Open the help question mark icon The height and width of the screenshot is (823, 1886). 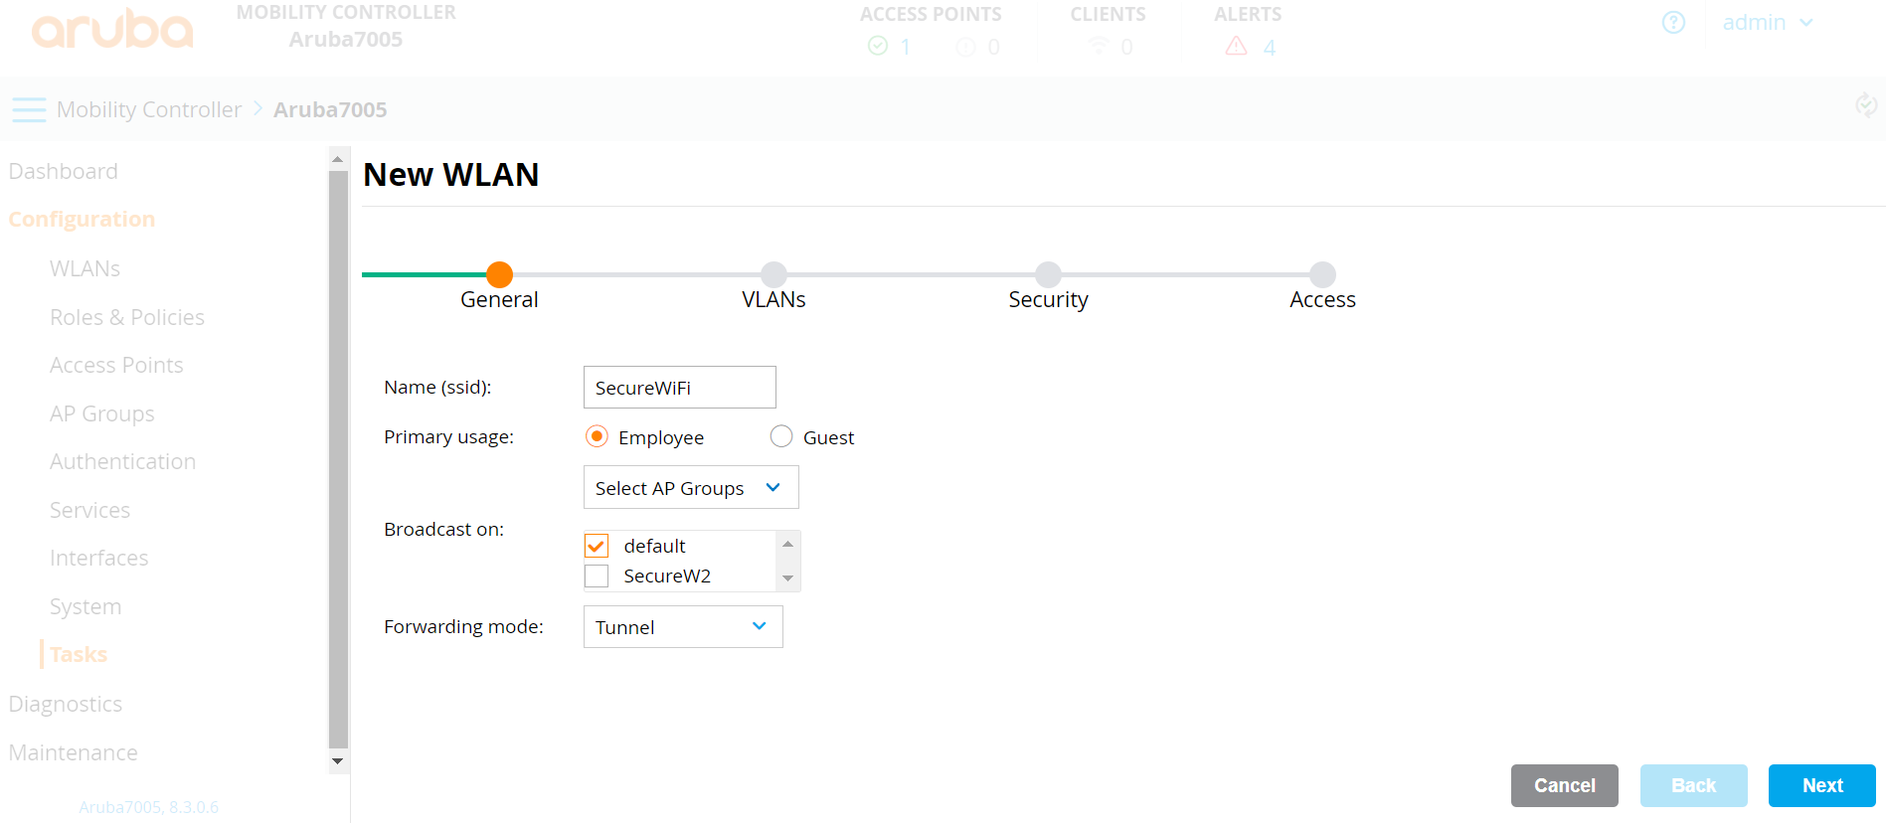coord(1673,23)
